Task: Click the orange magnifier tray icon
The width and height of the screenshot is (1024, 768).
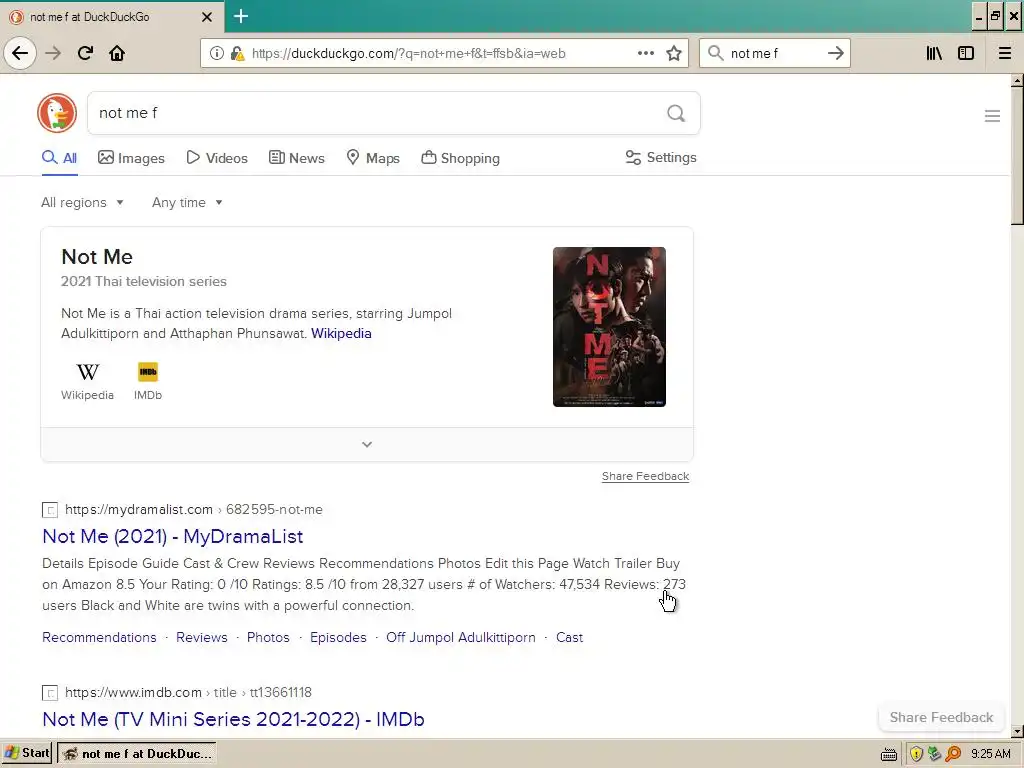Action: coord(953,754)
